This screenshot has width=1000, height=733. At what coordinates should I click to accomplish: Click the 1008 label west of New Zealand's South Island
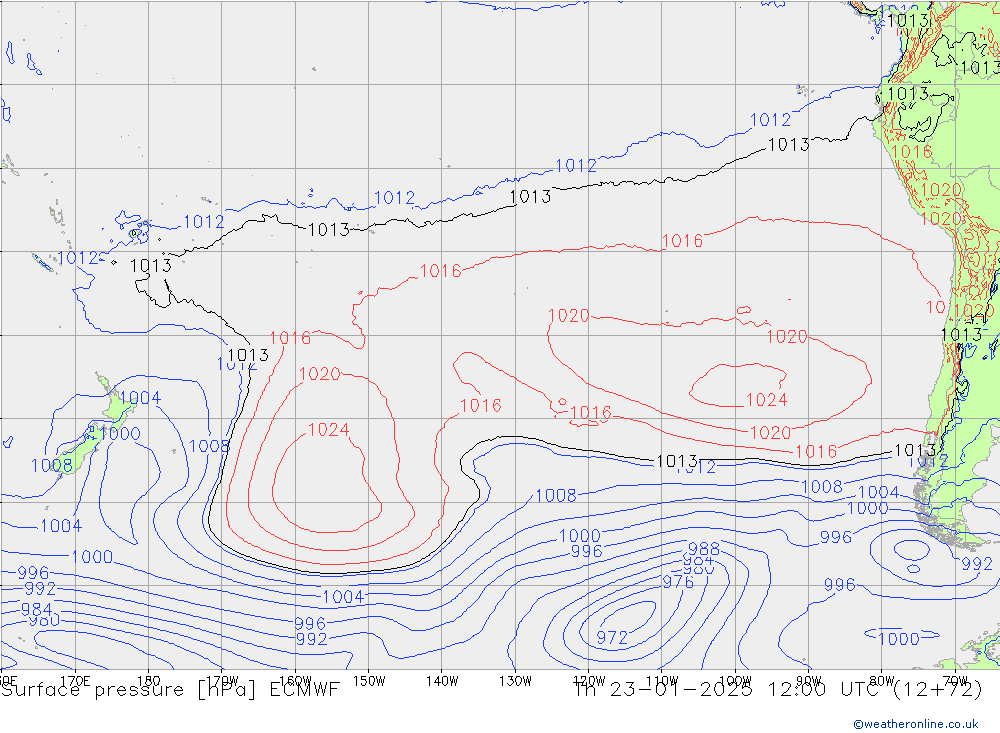[52, 466]
